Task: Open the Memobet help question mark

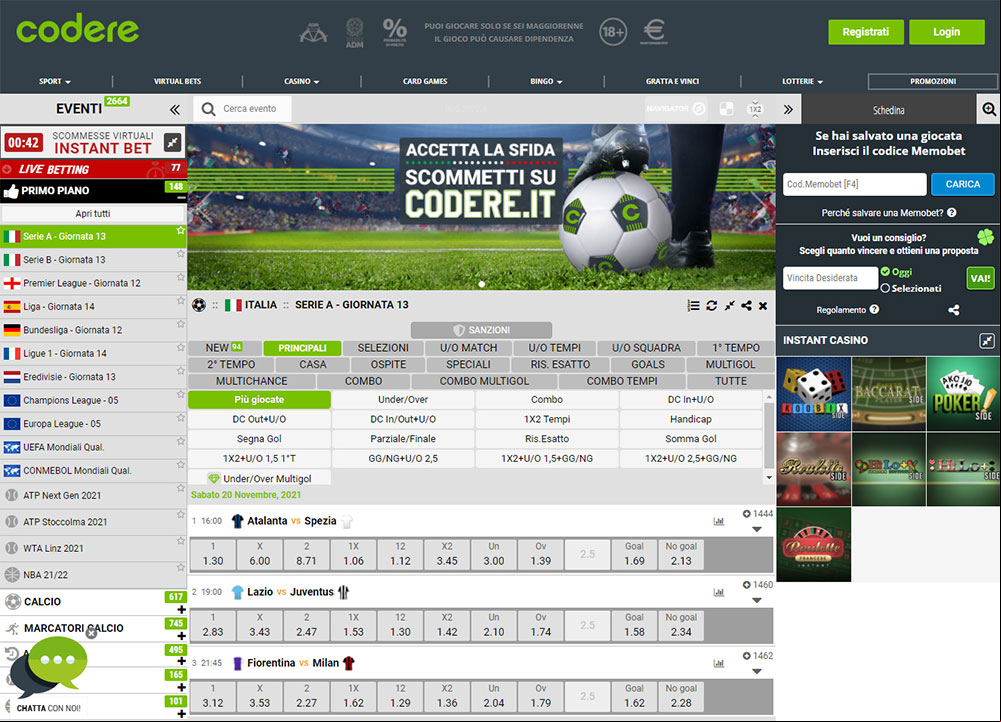Action: pyautogui.click(x=952, y=213)
